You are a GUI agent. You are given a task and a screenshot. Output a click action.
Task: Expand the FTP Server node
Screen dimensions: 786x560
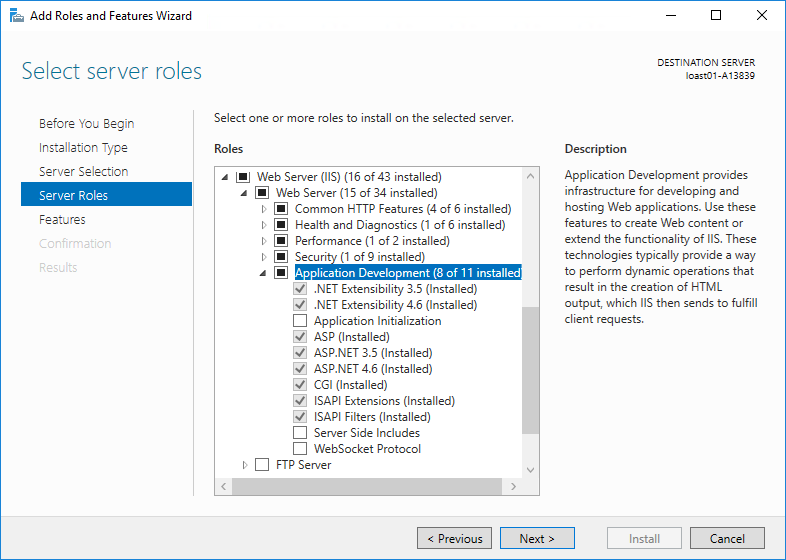click(x=245, y=465)
